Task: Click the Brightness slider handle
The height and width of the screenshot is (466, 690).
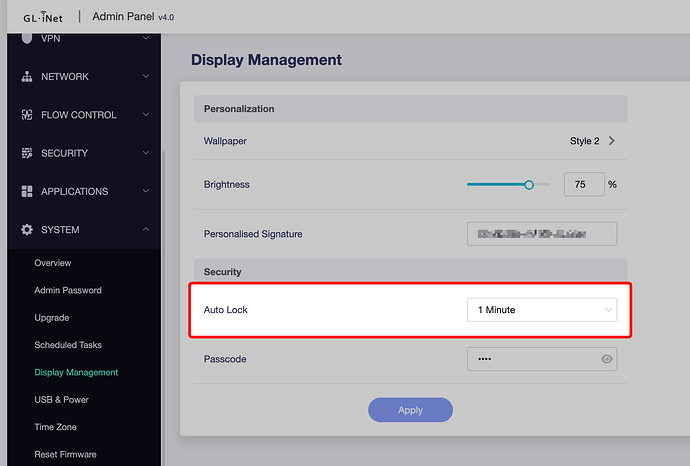Action: click(529, 185)
